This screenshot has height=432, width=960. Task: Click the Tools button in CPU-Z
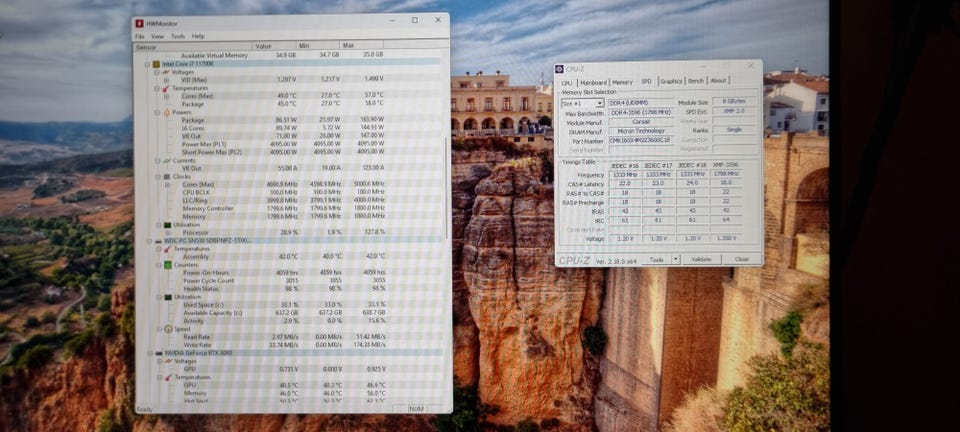[x=656, y=259]
